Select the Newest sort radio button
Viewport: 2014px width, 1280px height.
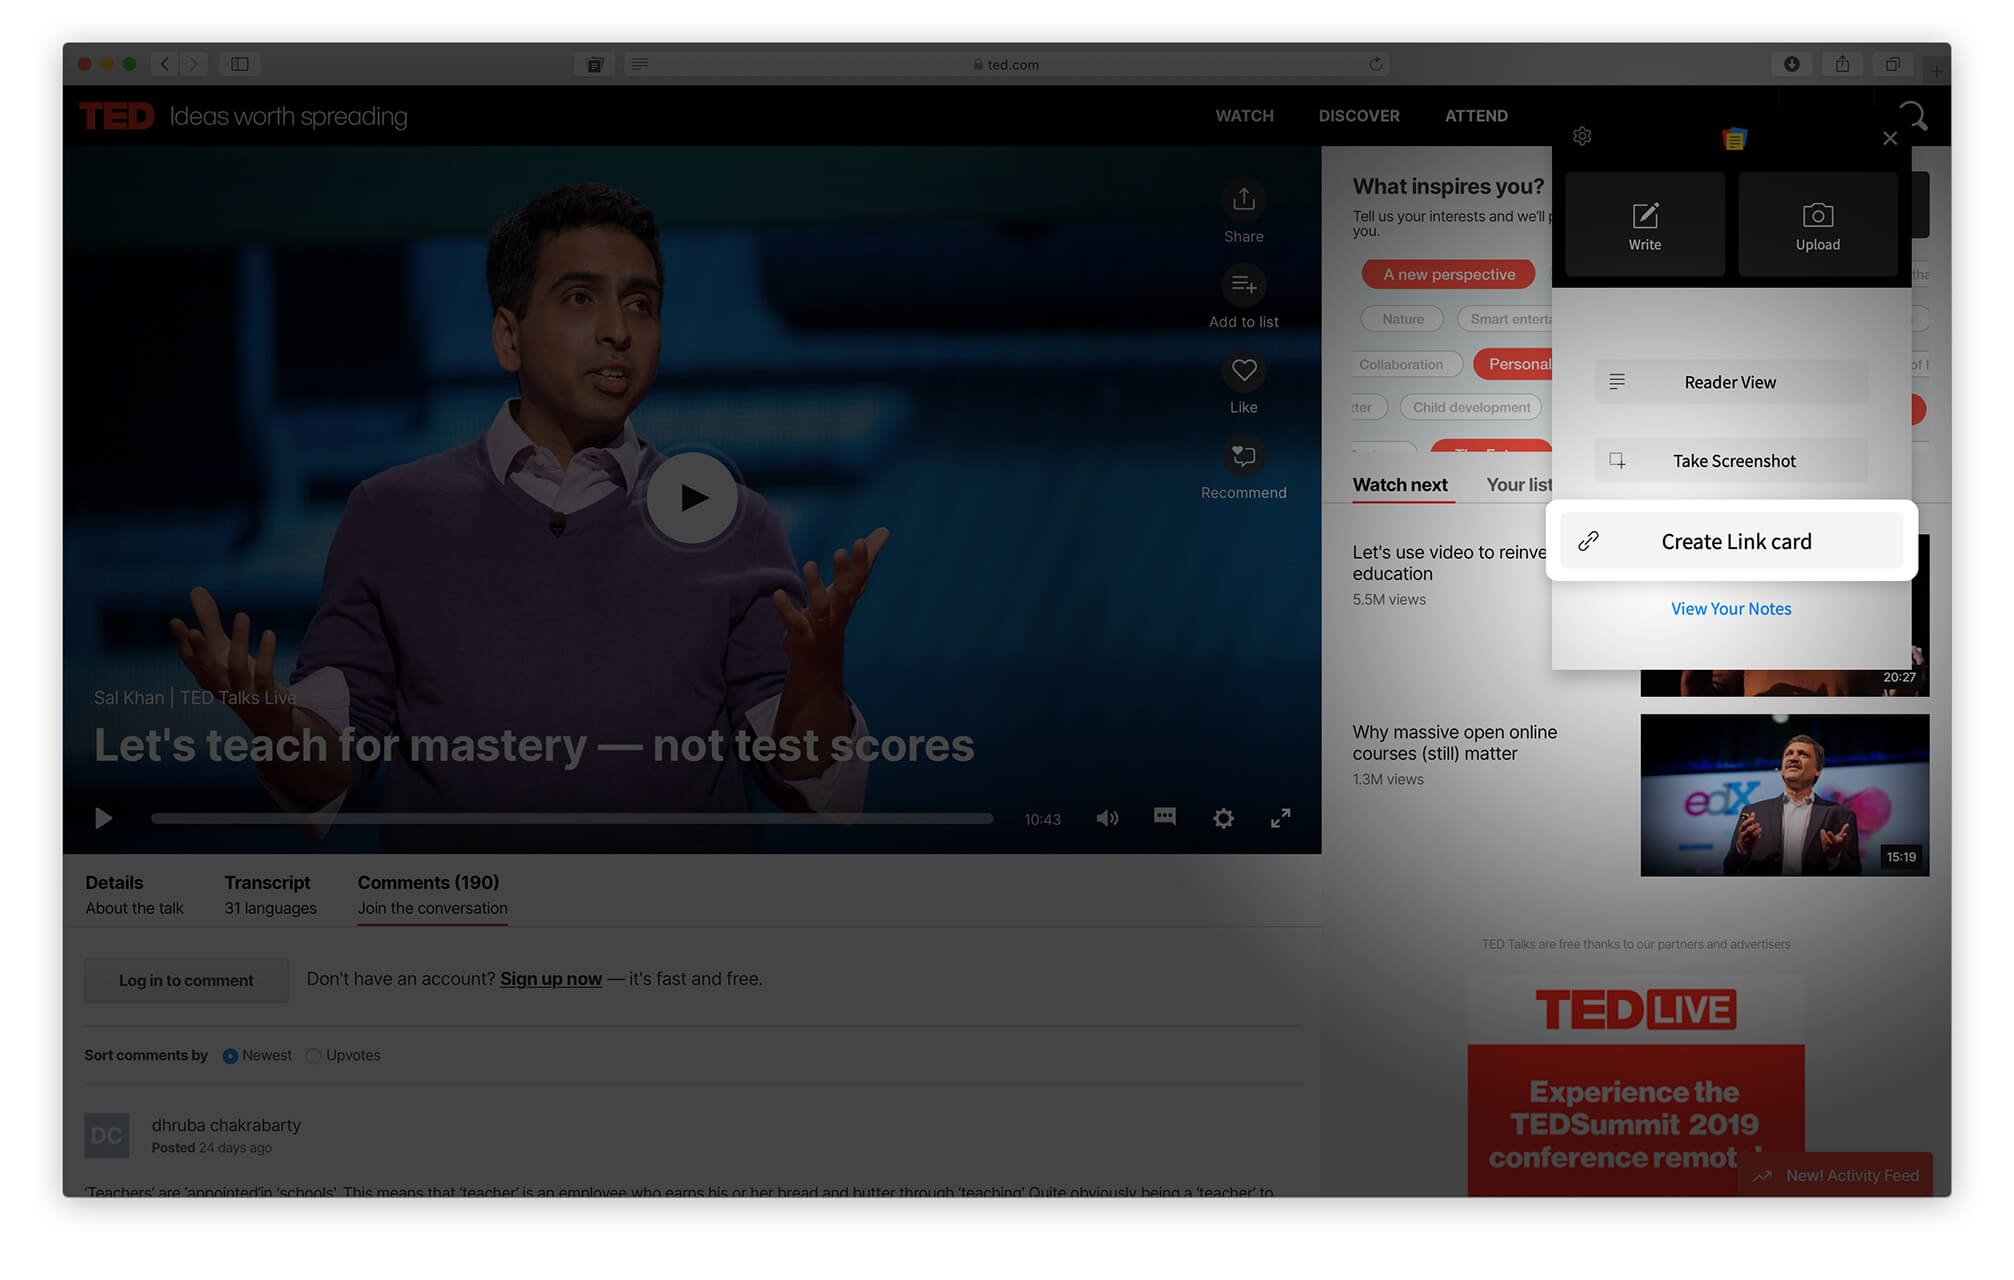[230, 1056]
